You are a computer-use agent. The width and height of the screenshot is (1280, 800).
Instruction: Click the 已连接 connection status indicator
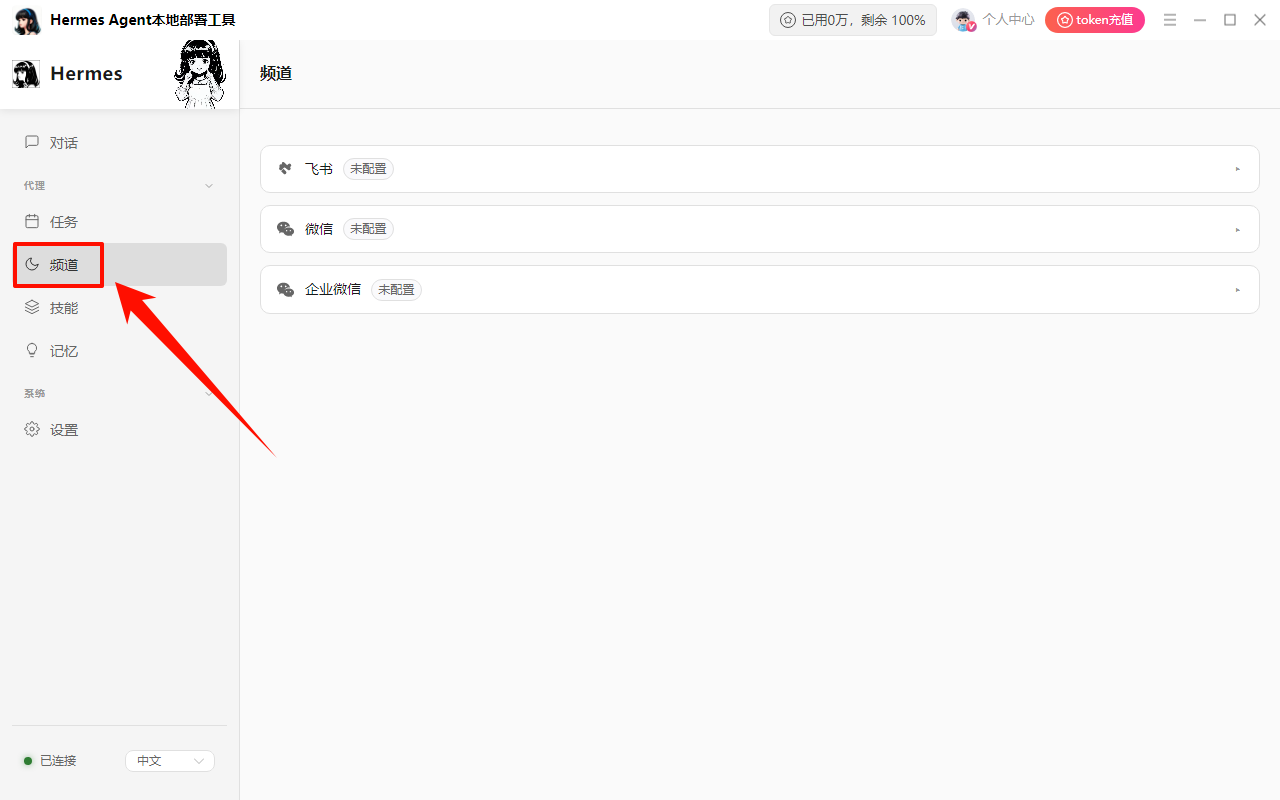(x=50, y=761)
